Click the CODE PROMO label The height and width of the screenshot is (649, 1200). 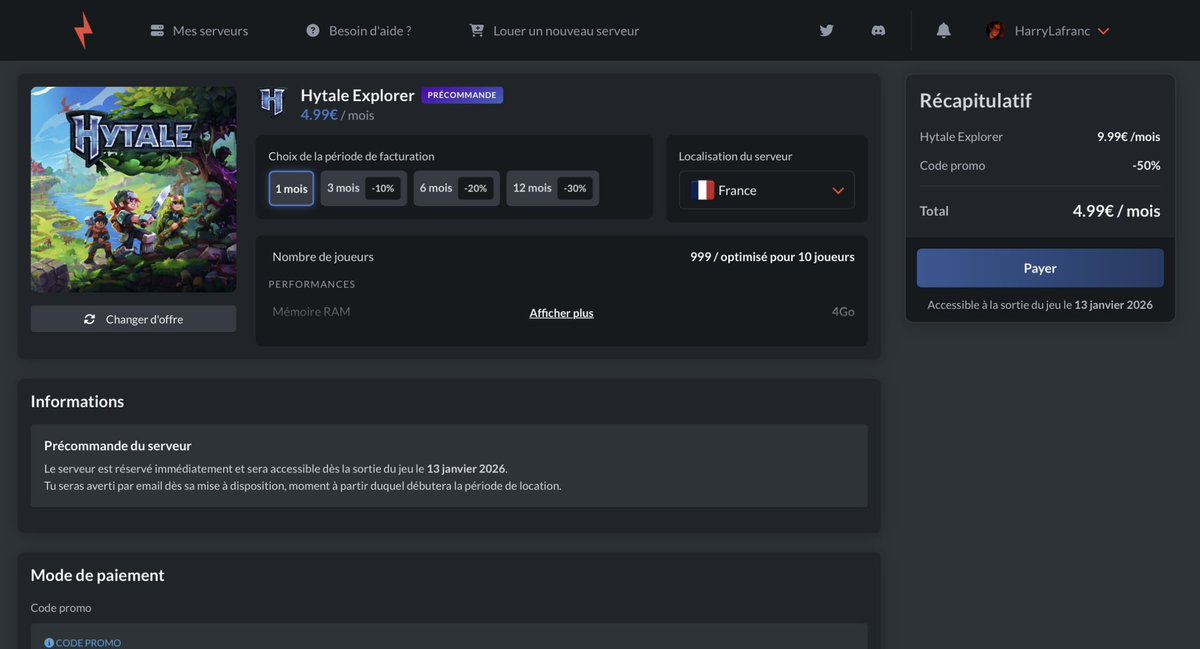point(88,643)
